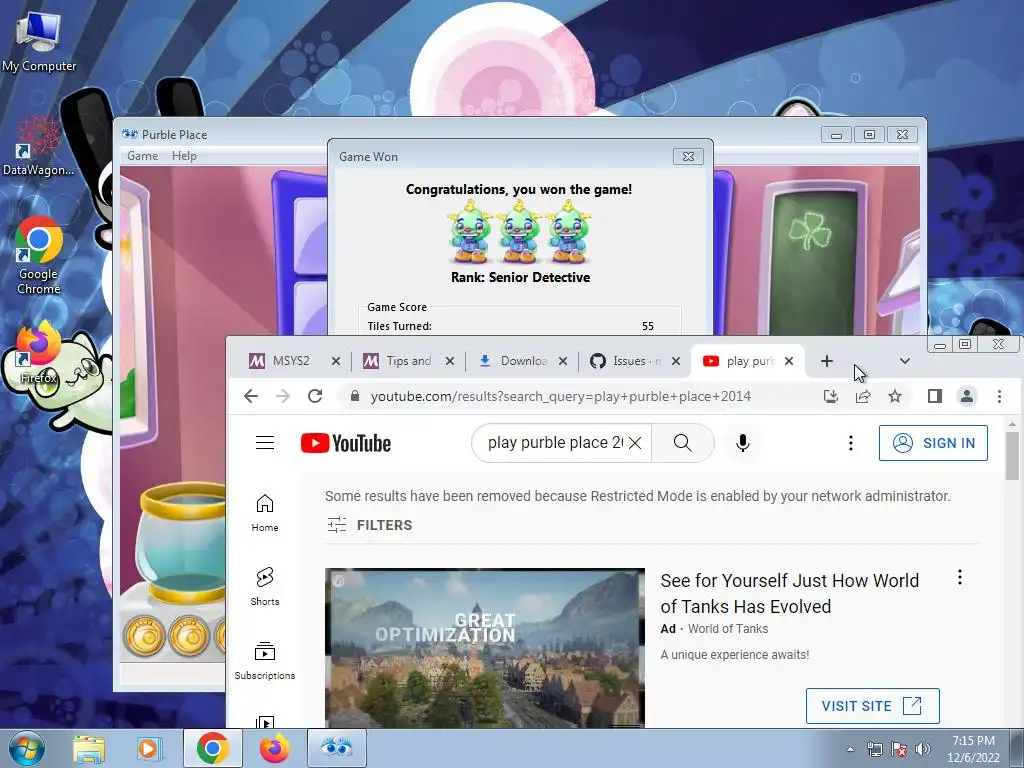Image resolution: width=1024 pixels, height=768 pixels.
Task: Open the Windows Start menu
Action: tap(25, 748)
